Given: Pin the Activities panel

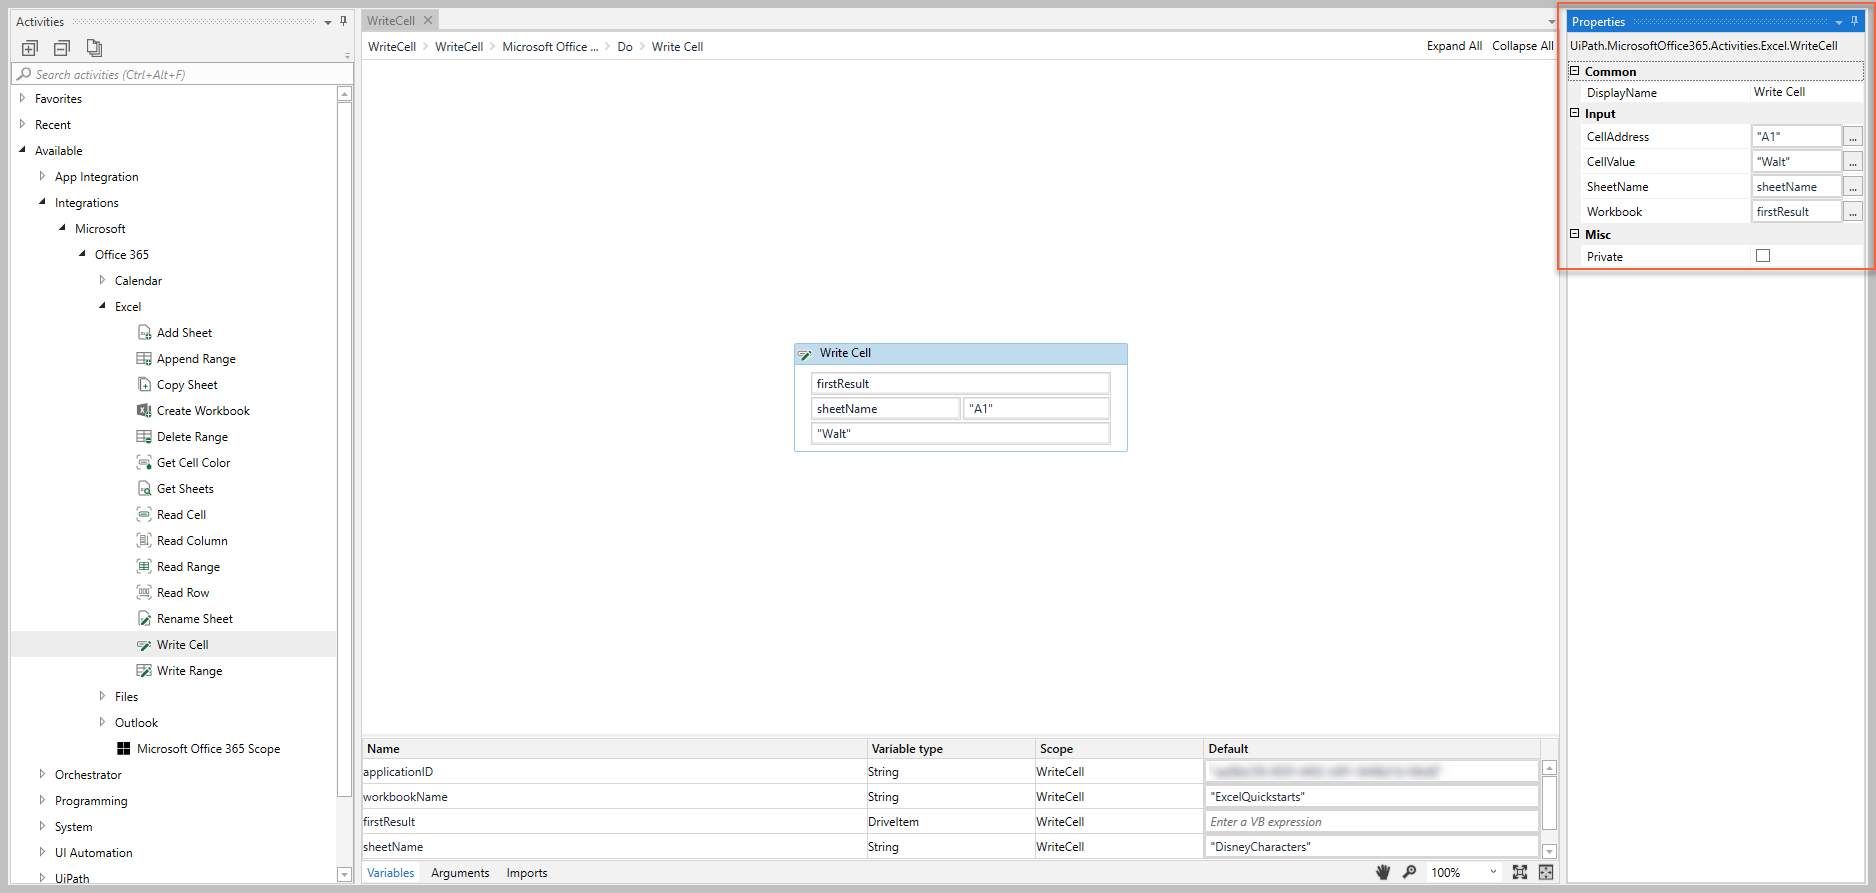Looking at the screenshot, I should (x=343, y=21).
